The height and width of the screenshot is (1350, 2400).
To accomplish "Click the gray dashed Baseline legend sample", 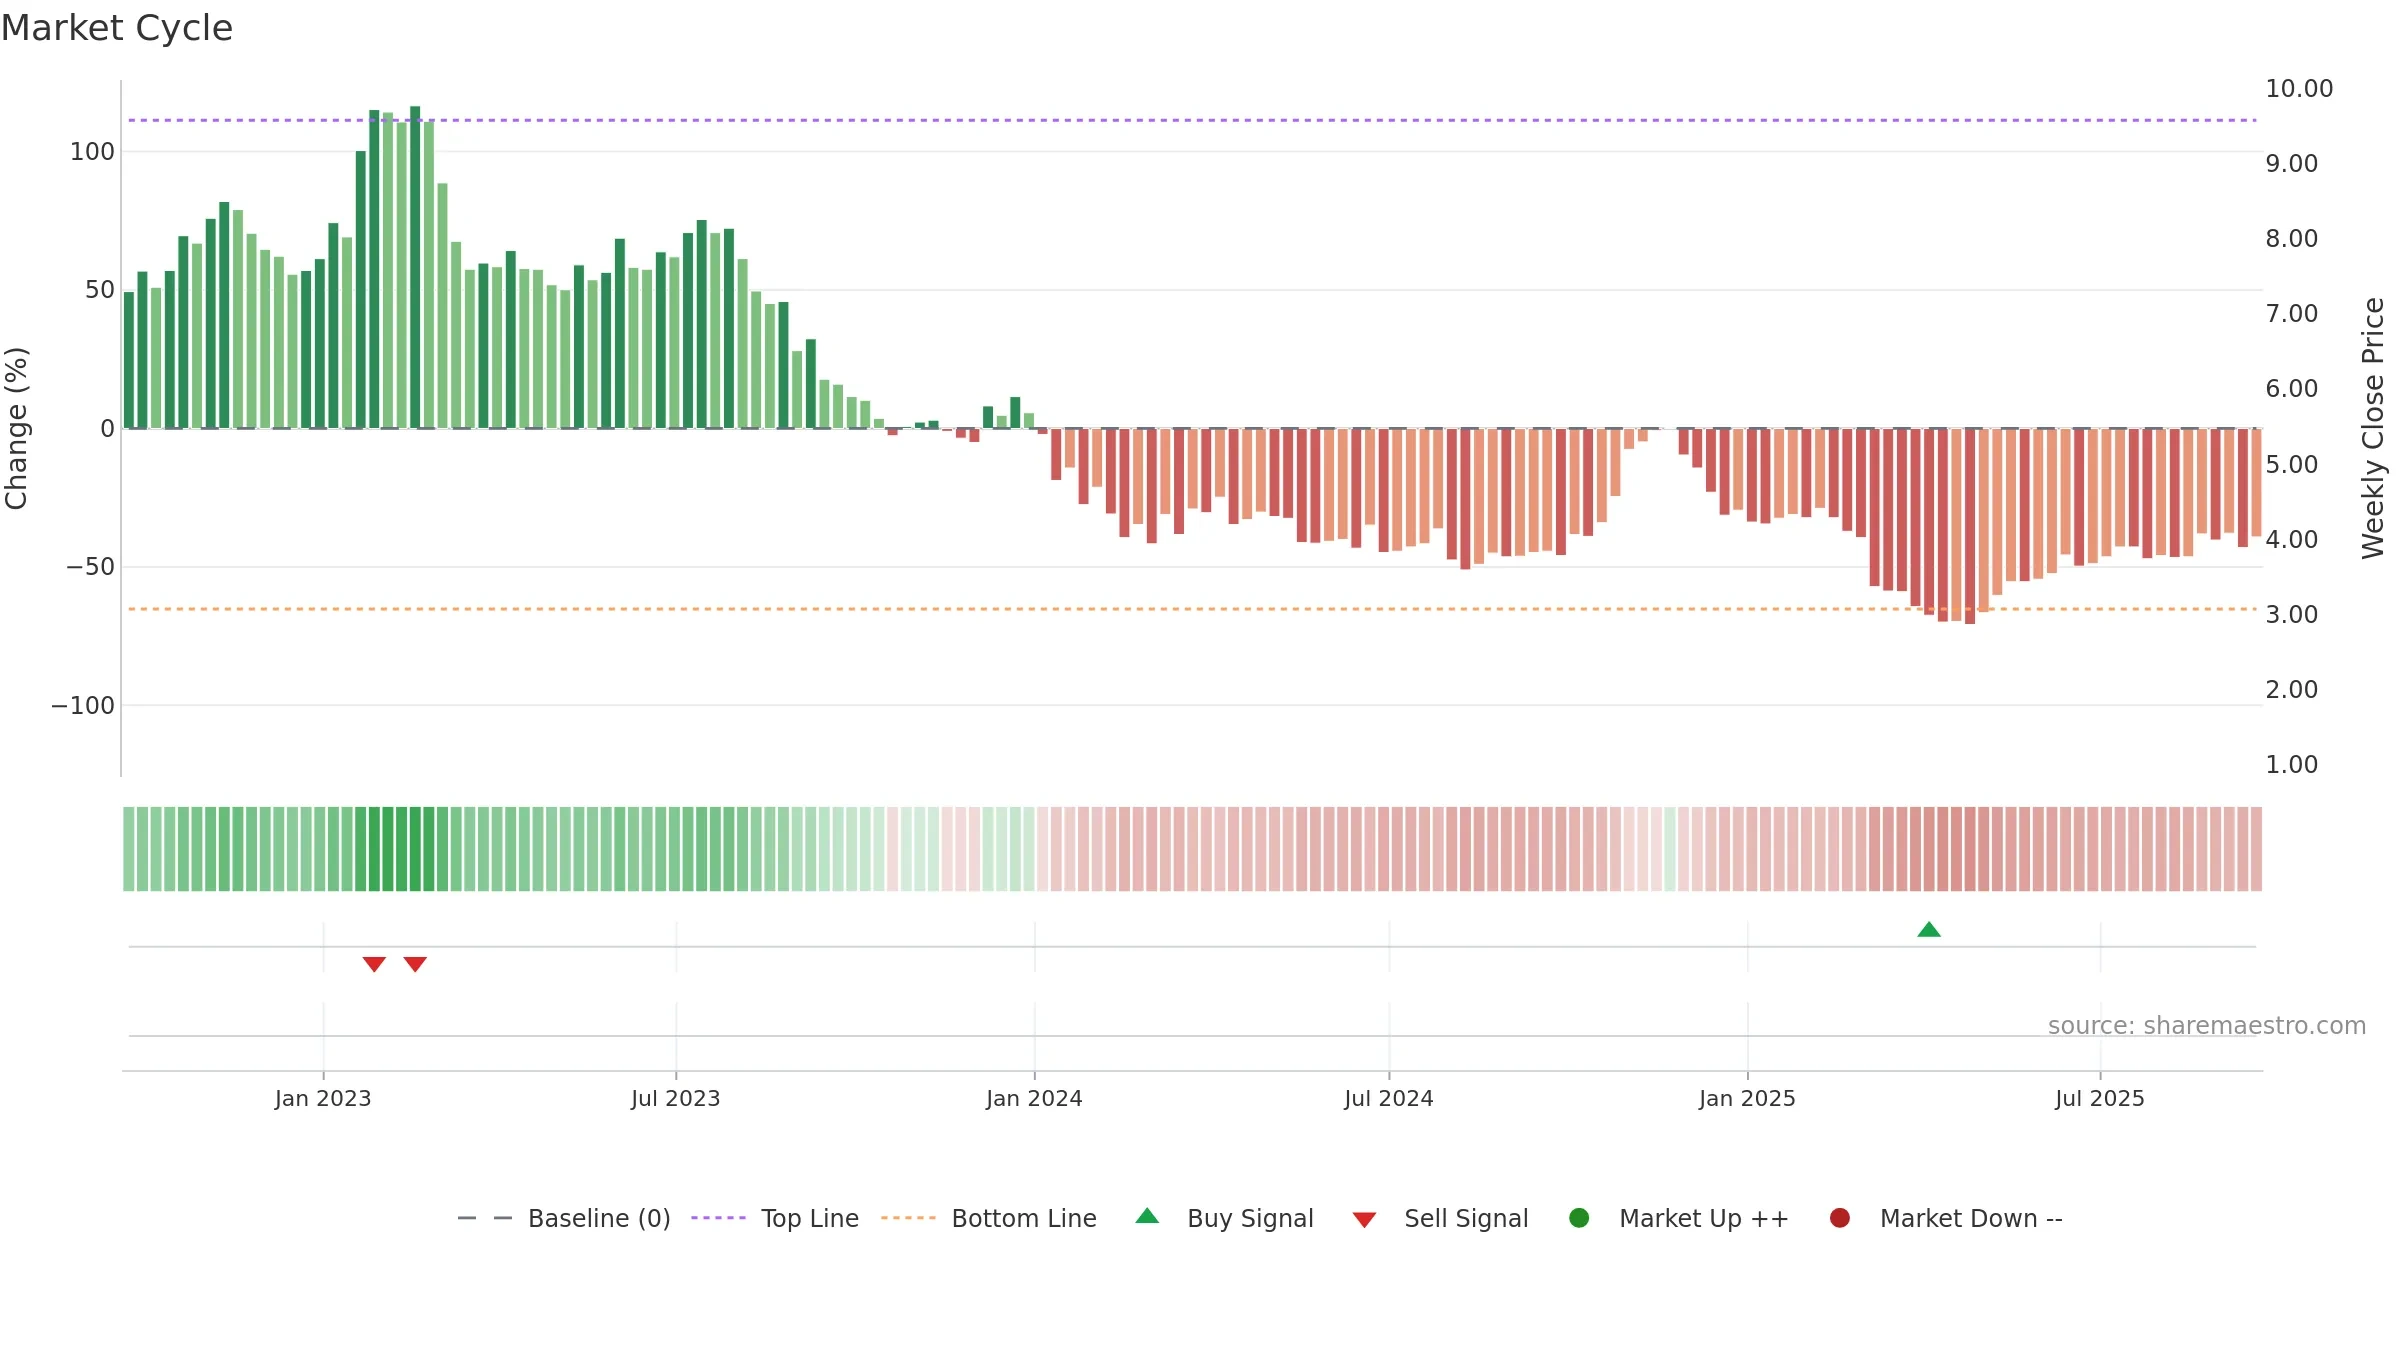I will [485, 1218].
